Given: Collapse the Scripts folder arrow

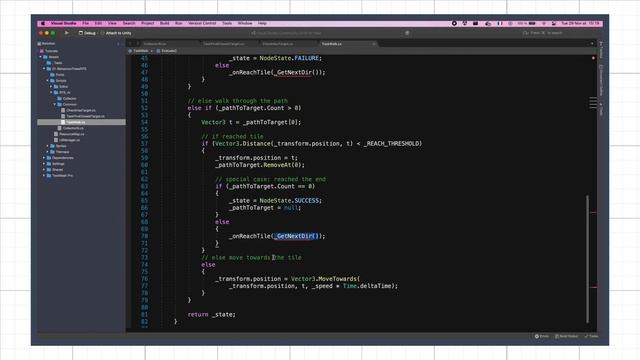Looking at the screenshot, I should pos(47,81).
